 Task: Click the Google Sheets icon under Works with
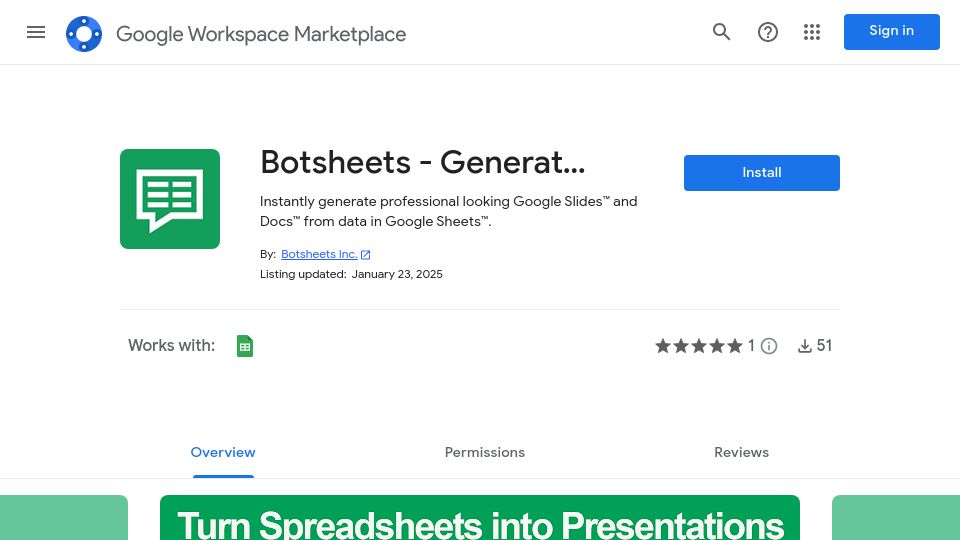245,346
